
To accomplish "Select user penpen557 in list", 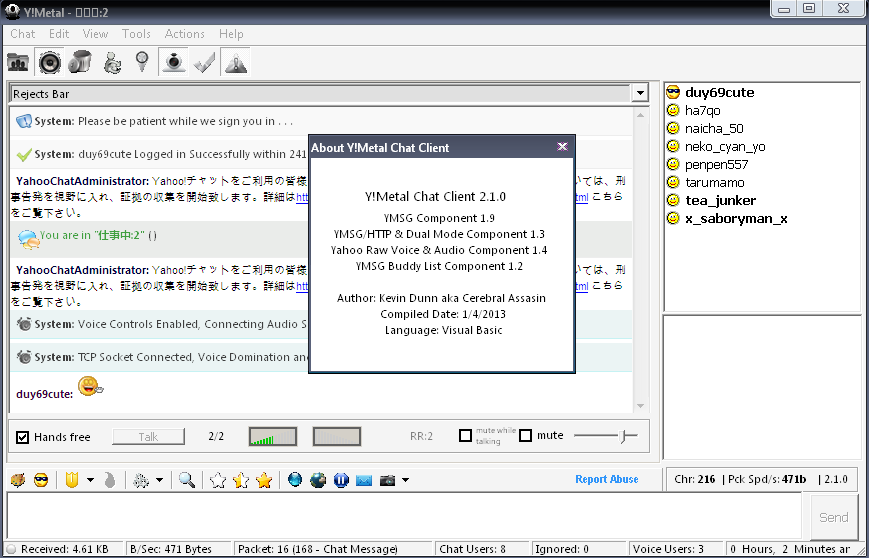I will [717, 165].
